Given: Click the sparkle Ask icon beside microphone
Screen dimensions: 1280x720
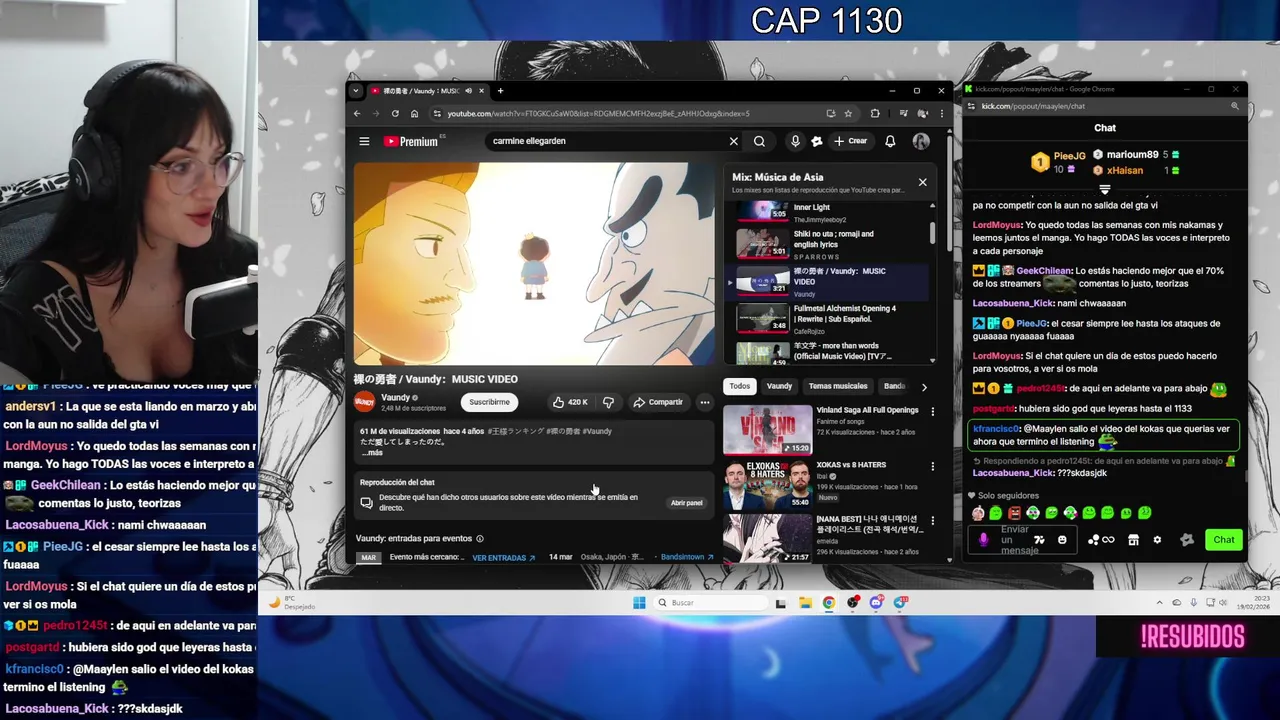Looking at the screenshot, I should [x=816, y=141].
